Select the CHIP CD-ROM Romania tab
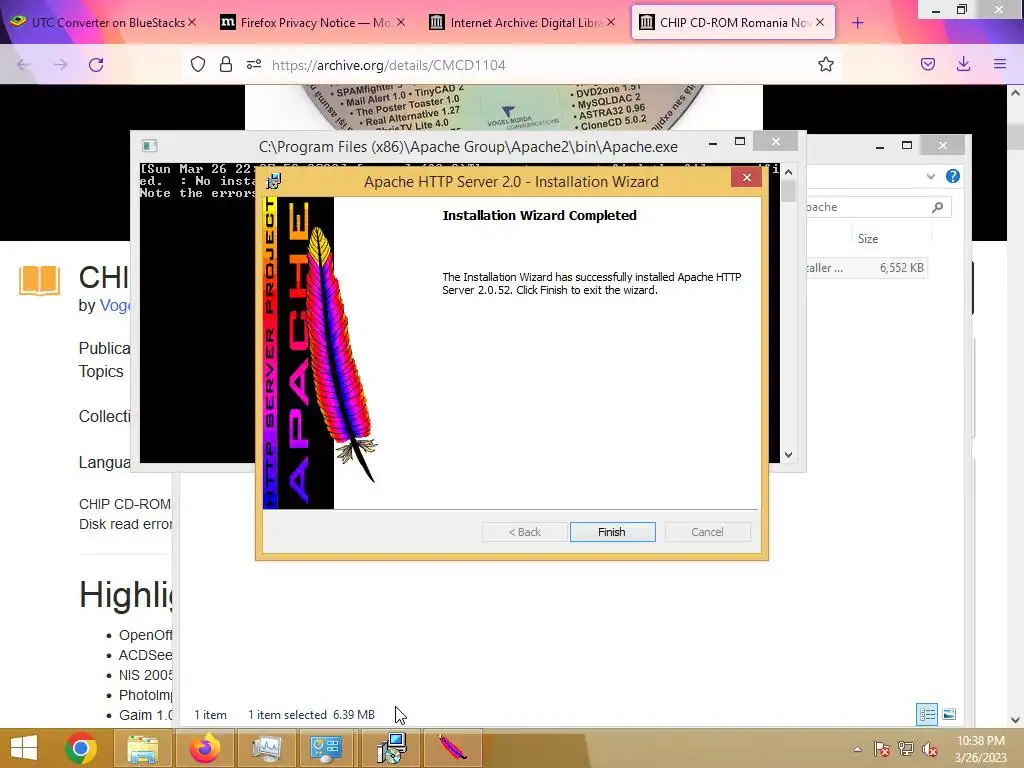Viewport: 1024px width, 768px height. pos(732,22)
